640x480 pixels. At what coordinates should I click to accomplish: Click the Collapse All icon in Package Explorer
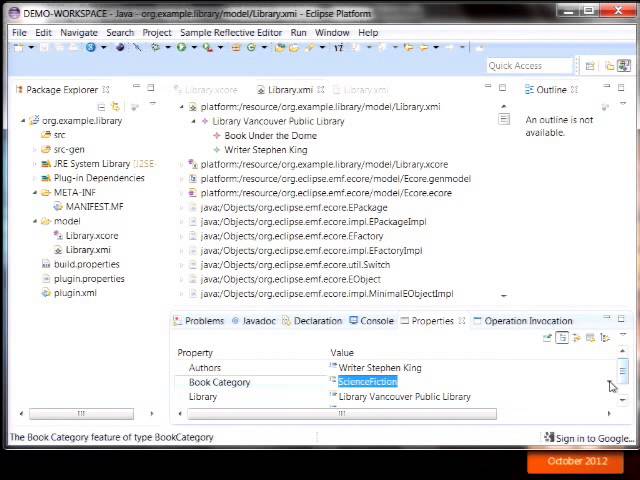click(x=101, y=107)
